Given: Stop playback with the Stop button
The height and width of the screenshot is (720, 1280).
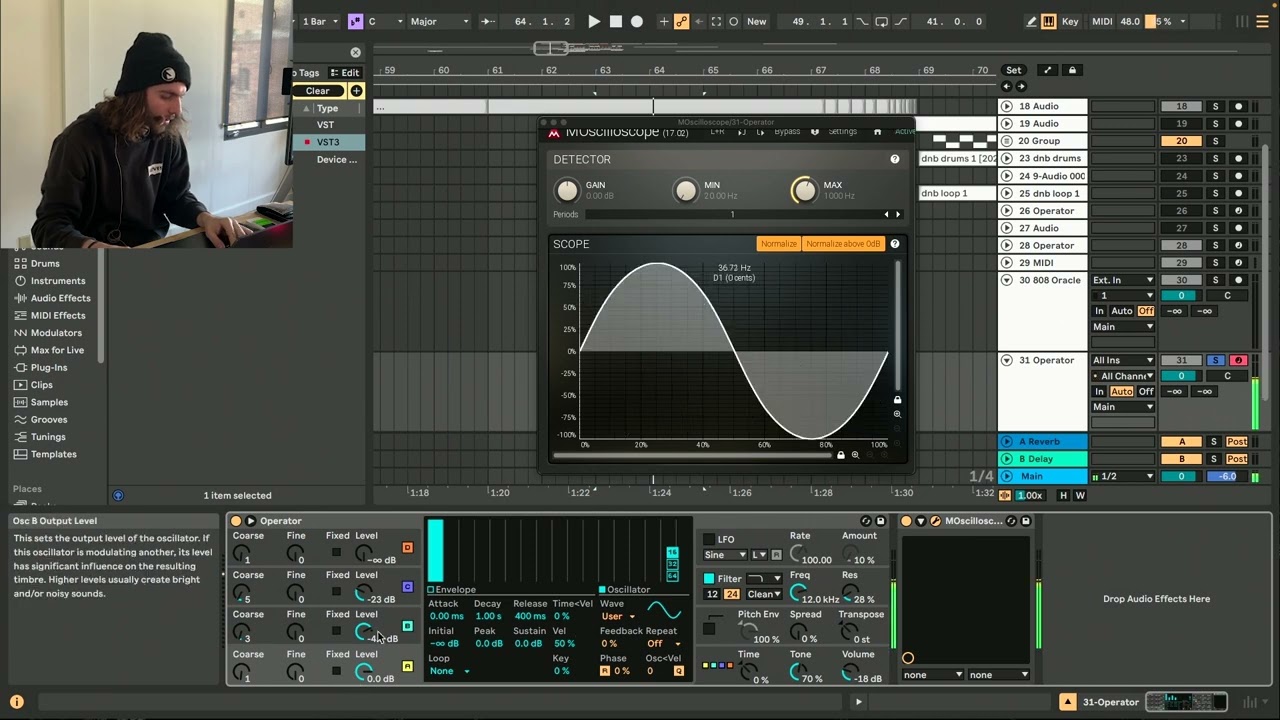Looking at the screenshot, I should (x=616, y=21).
